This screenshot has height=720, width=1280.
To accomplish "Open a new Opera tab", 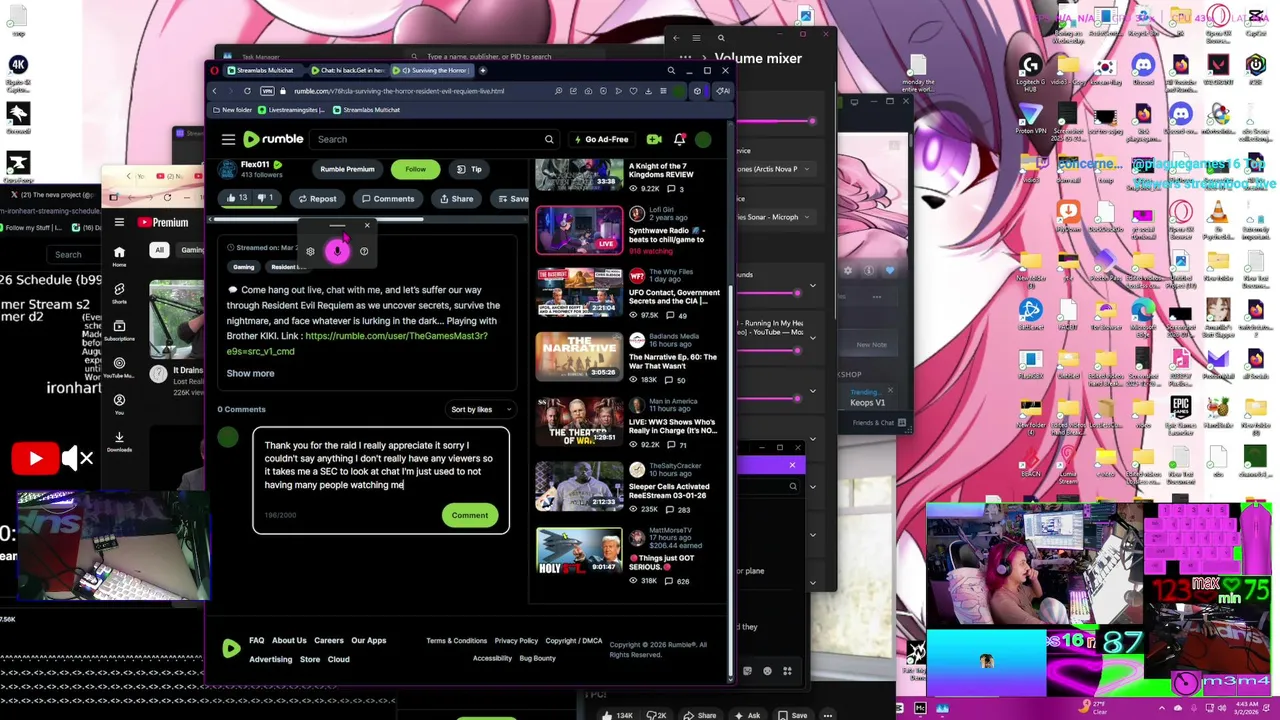I will tap(482, 71).
